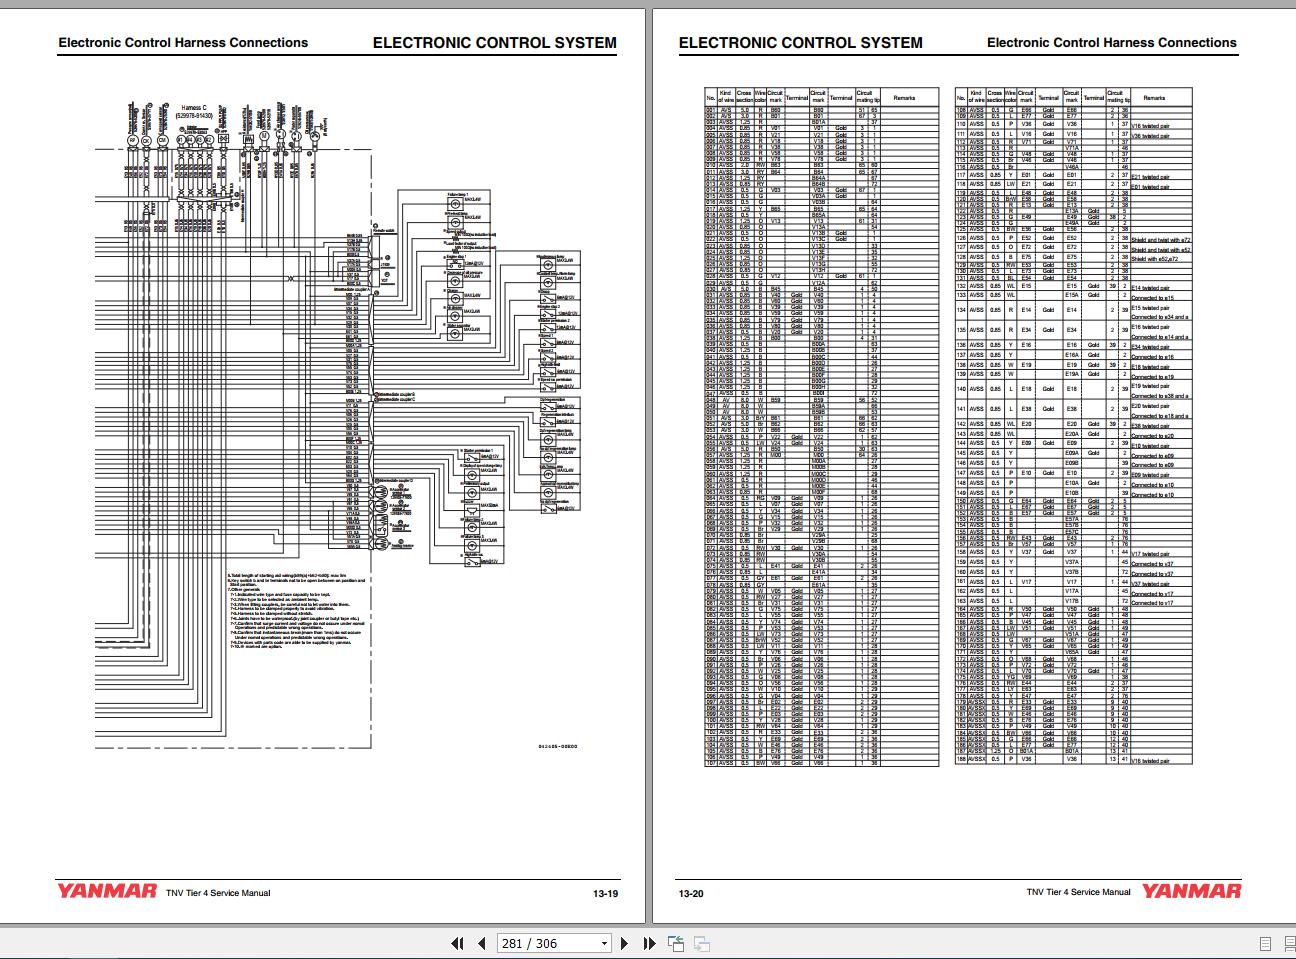Jump to the last page

pos(649,943)
